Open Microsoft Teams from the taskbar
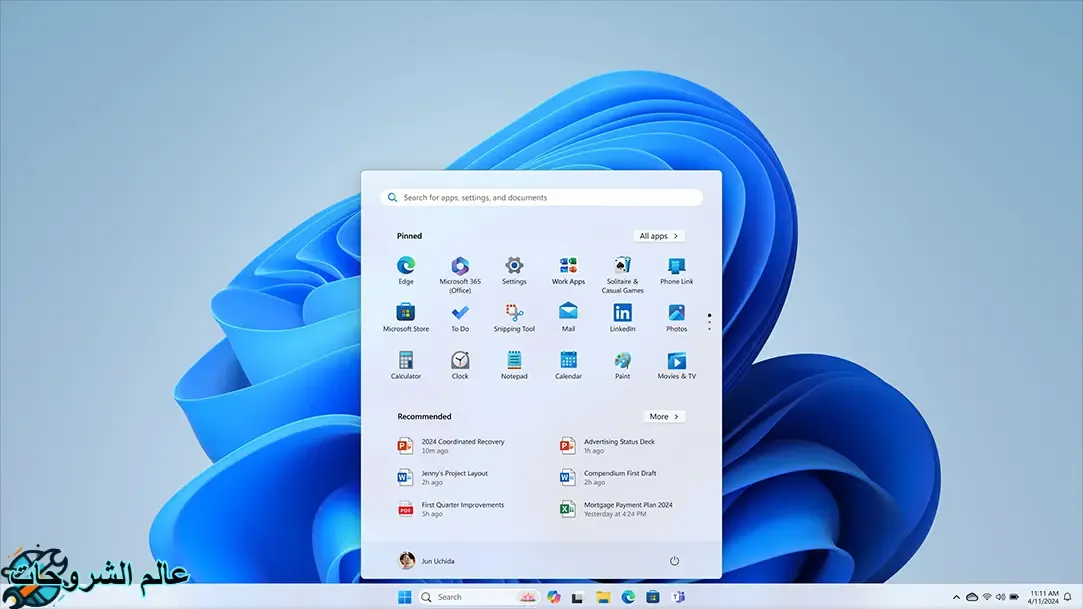The height and width of the screenshot is (609, 1083). [x=678, y=597]
